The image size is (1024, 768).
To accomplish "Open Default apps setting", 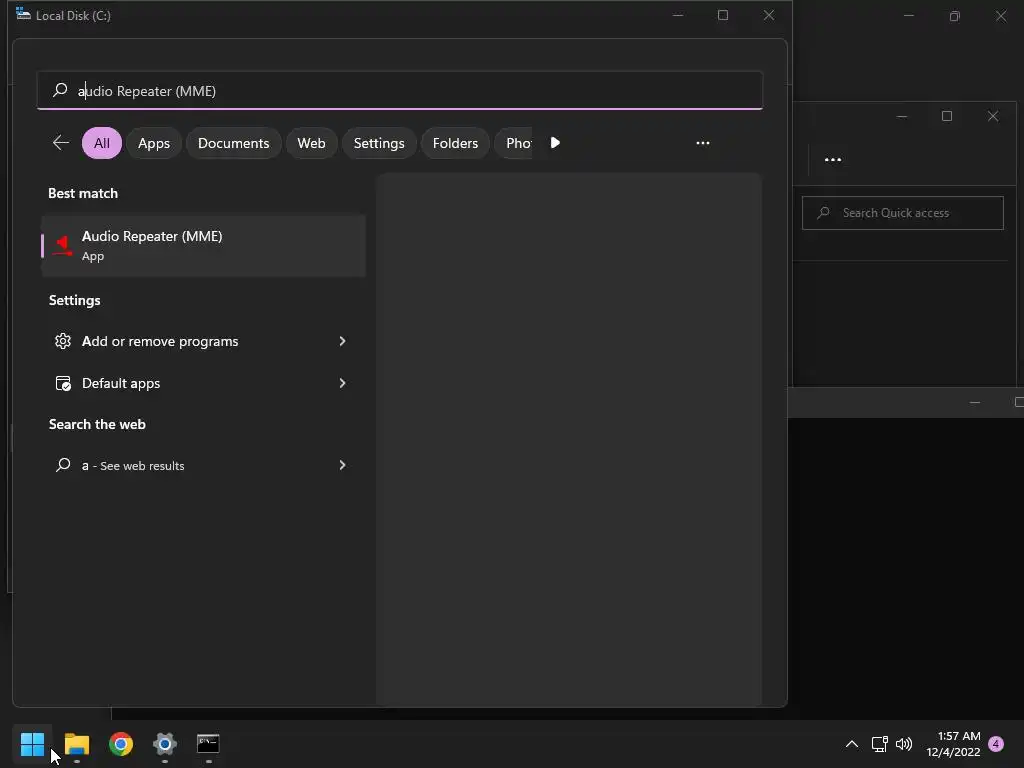I will [x=203, y=383].
